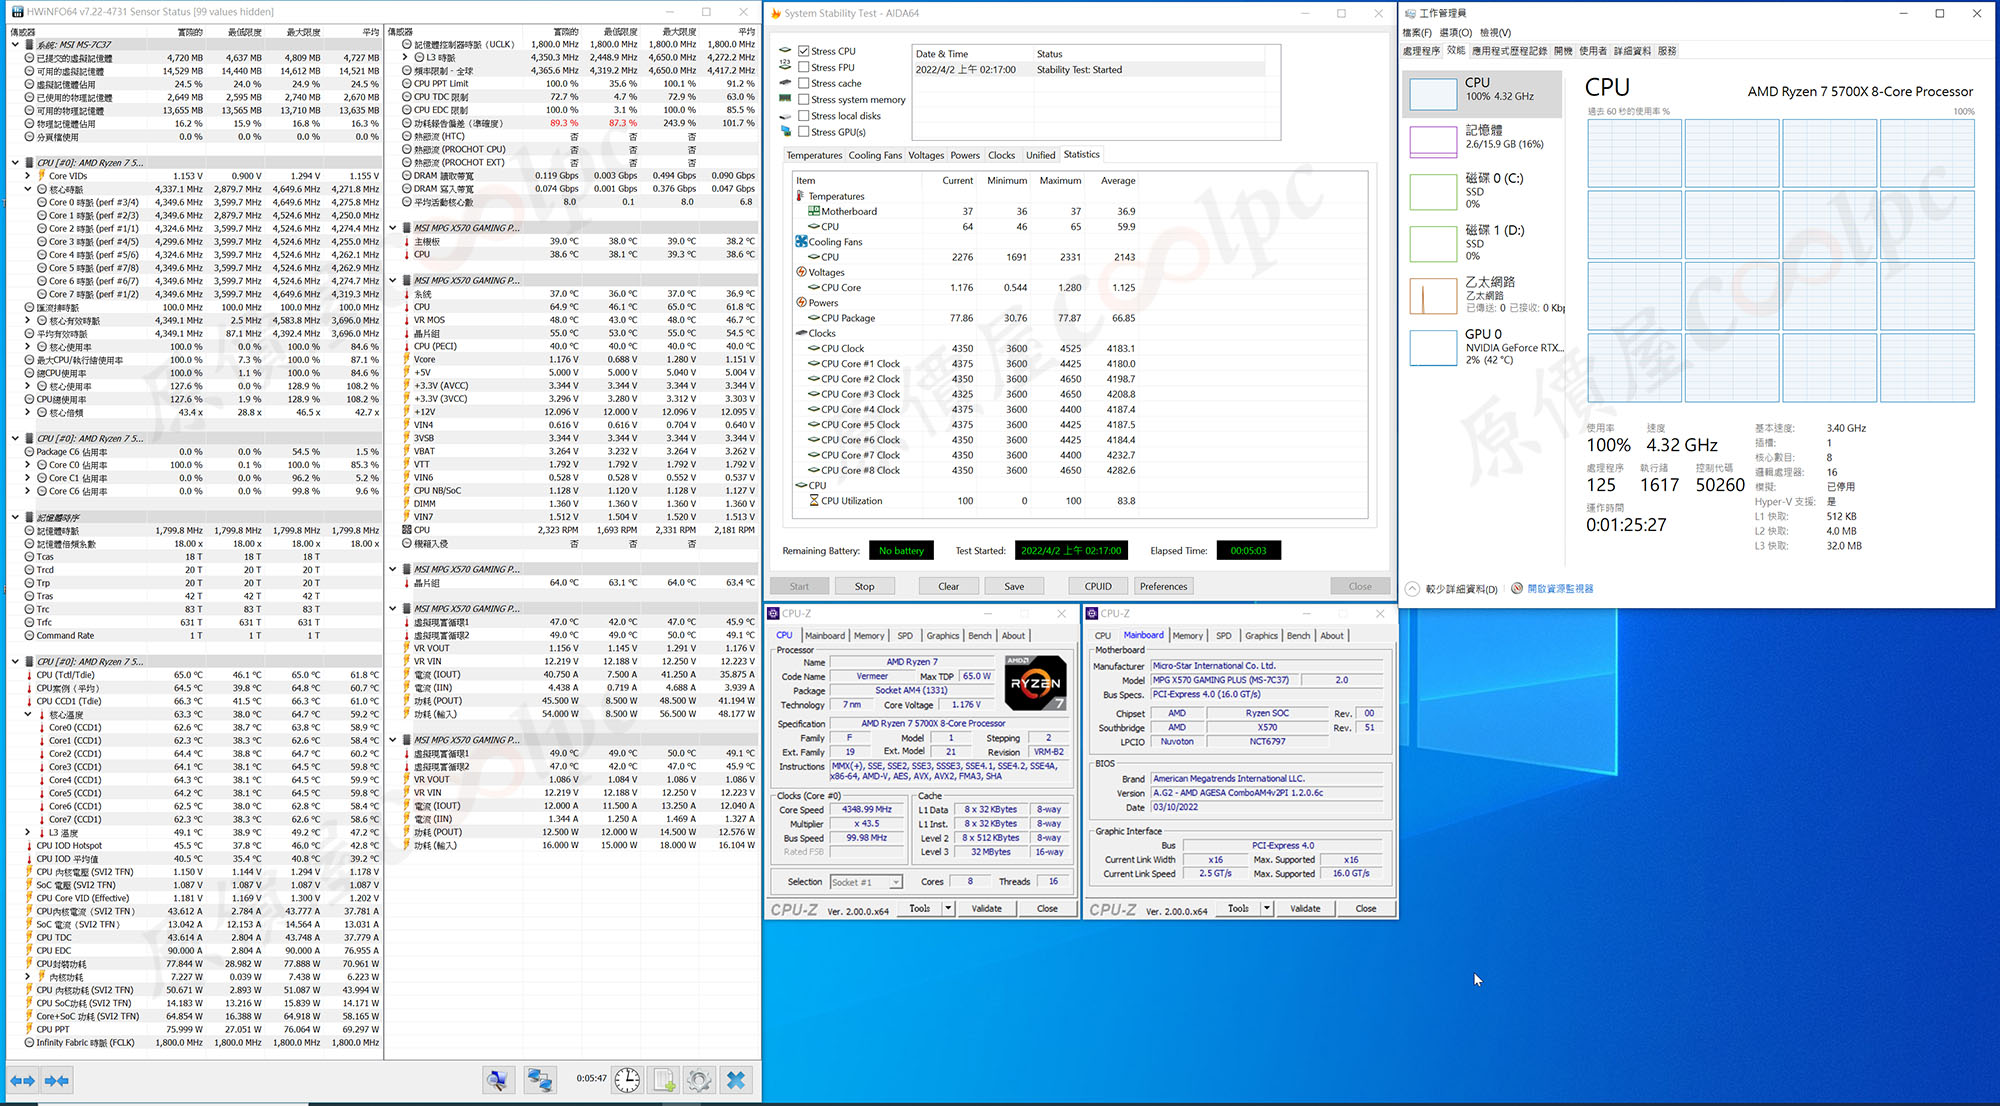2000x1106 pixels.
Task: Click Infinity Fabric 時脈 (FCLK) row
Action: (x=192, y=1043)
